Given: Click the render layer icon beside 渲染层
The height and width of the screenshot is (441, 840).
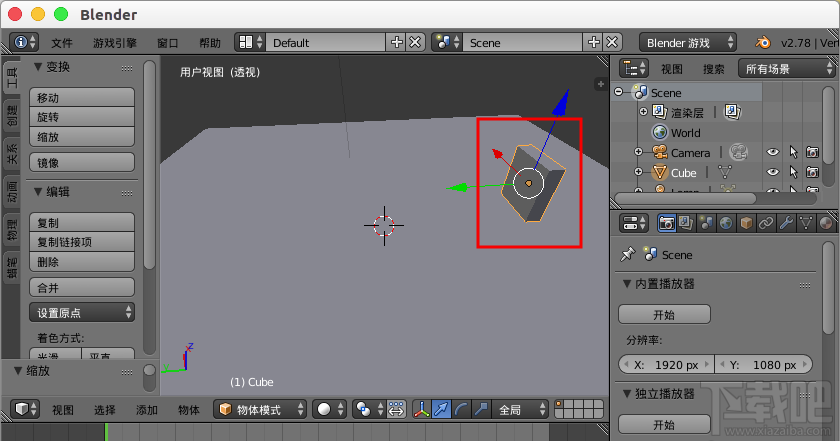Looking at the screenshot, I should pos(732,112).
